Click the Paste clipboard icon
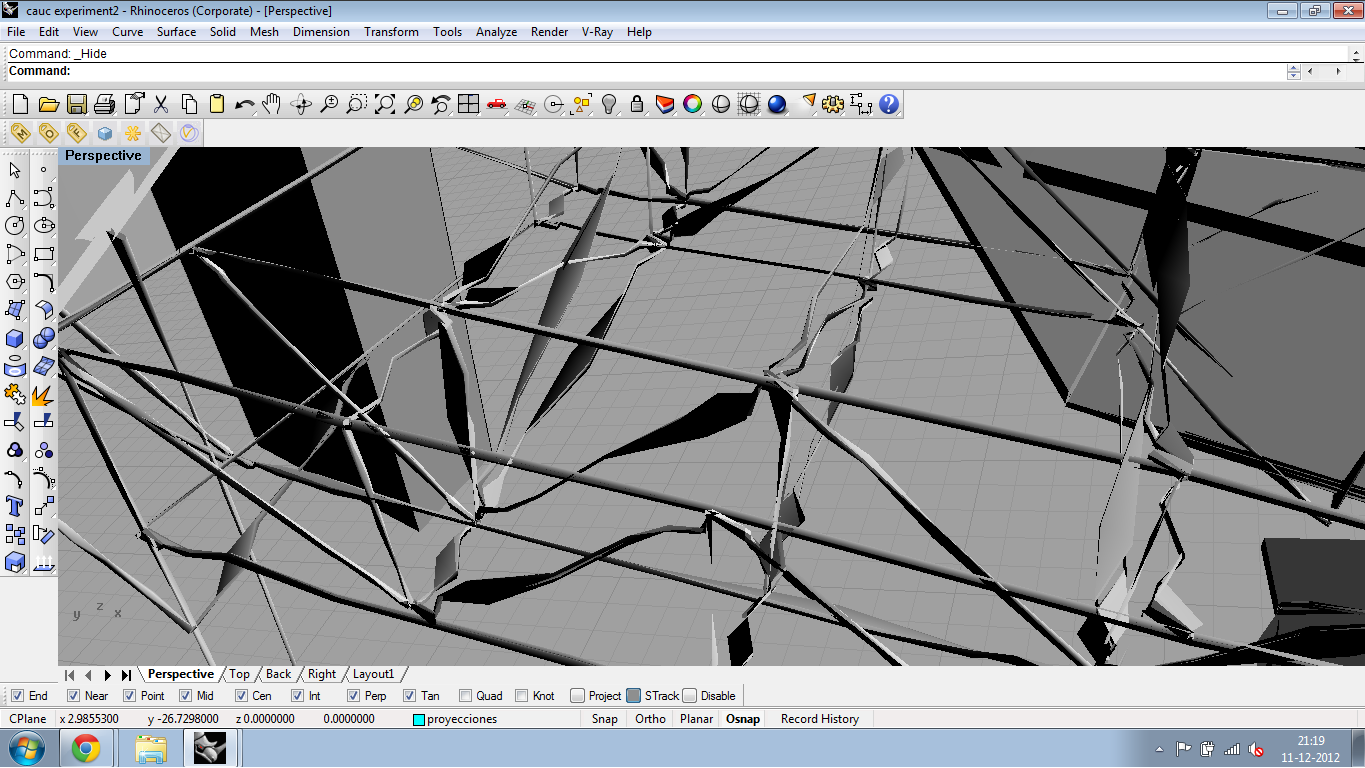 (216, 104)
